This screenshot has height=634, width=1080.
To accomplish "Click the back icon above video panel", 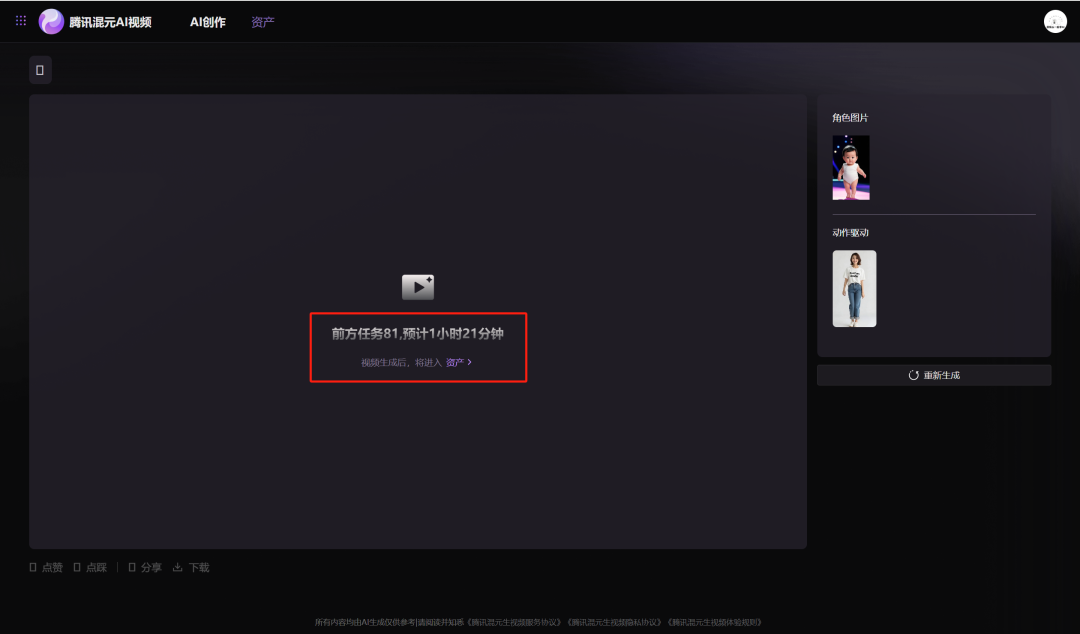I will click(40, 70).
